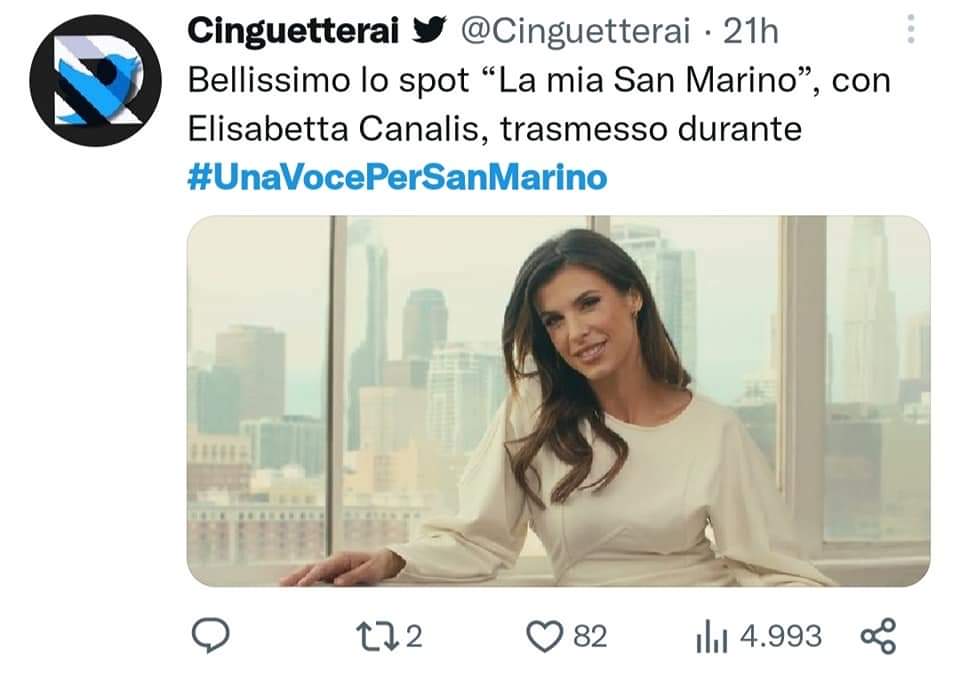Click the 21h timestamp
The height and width of the screenshot is (675, 960).
click(751, 31)
